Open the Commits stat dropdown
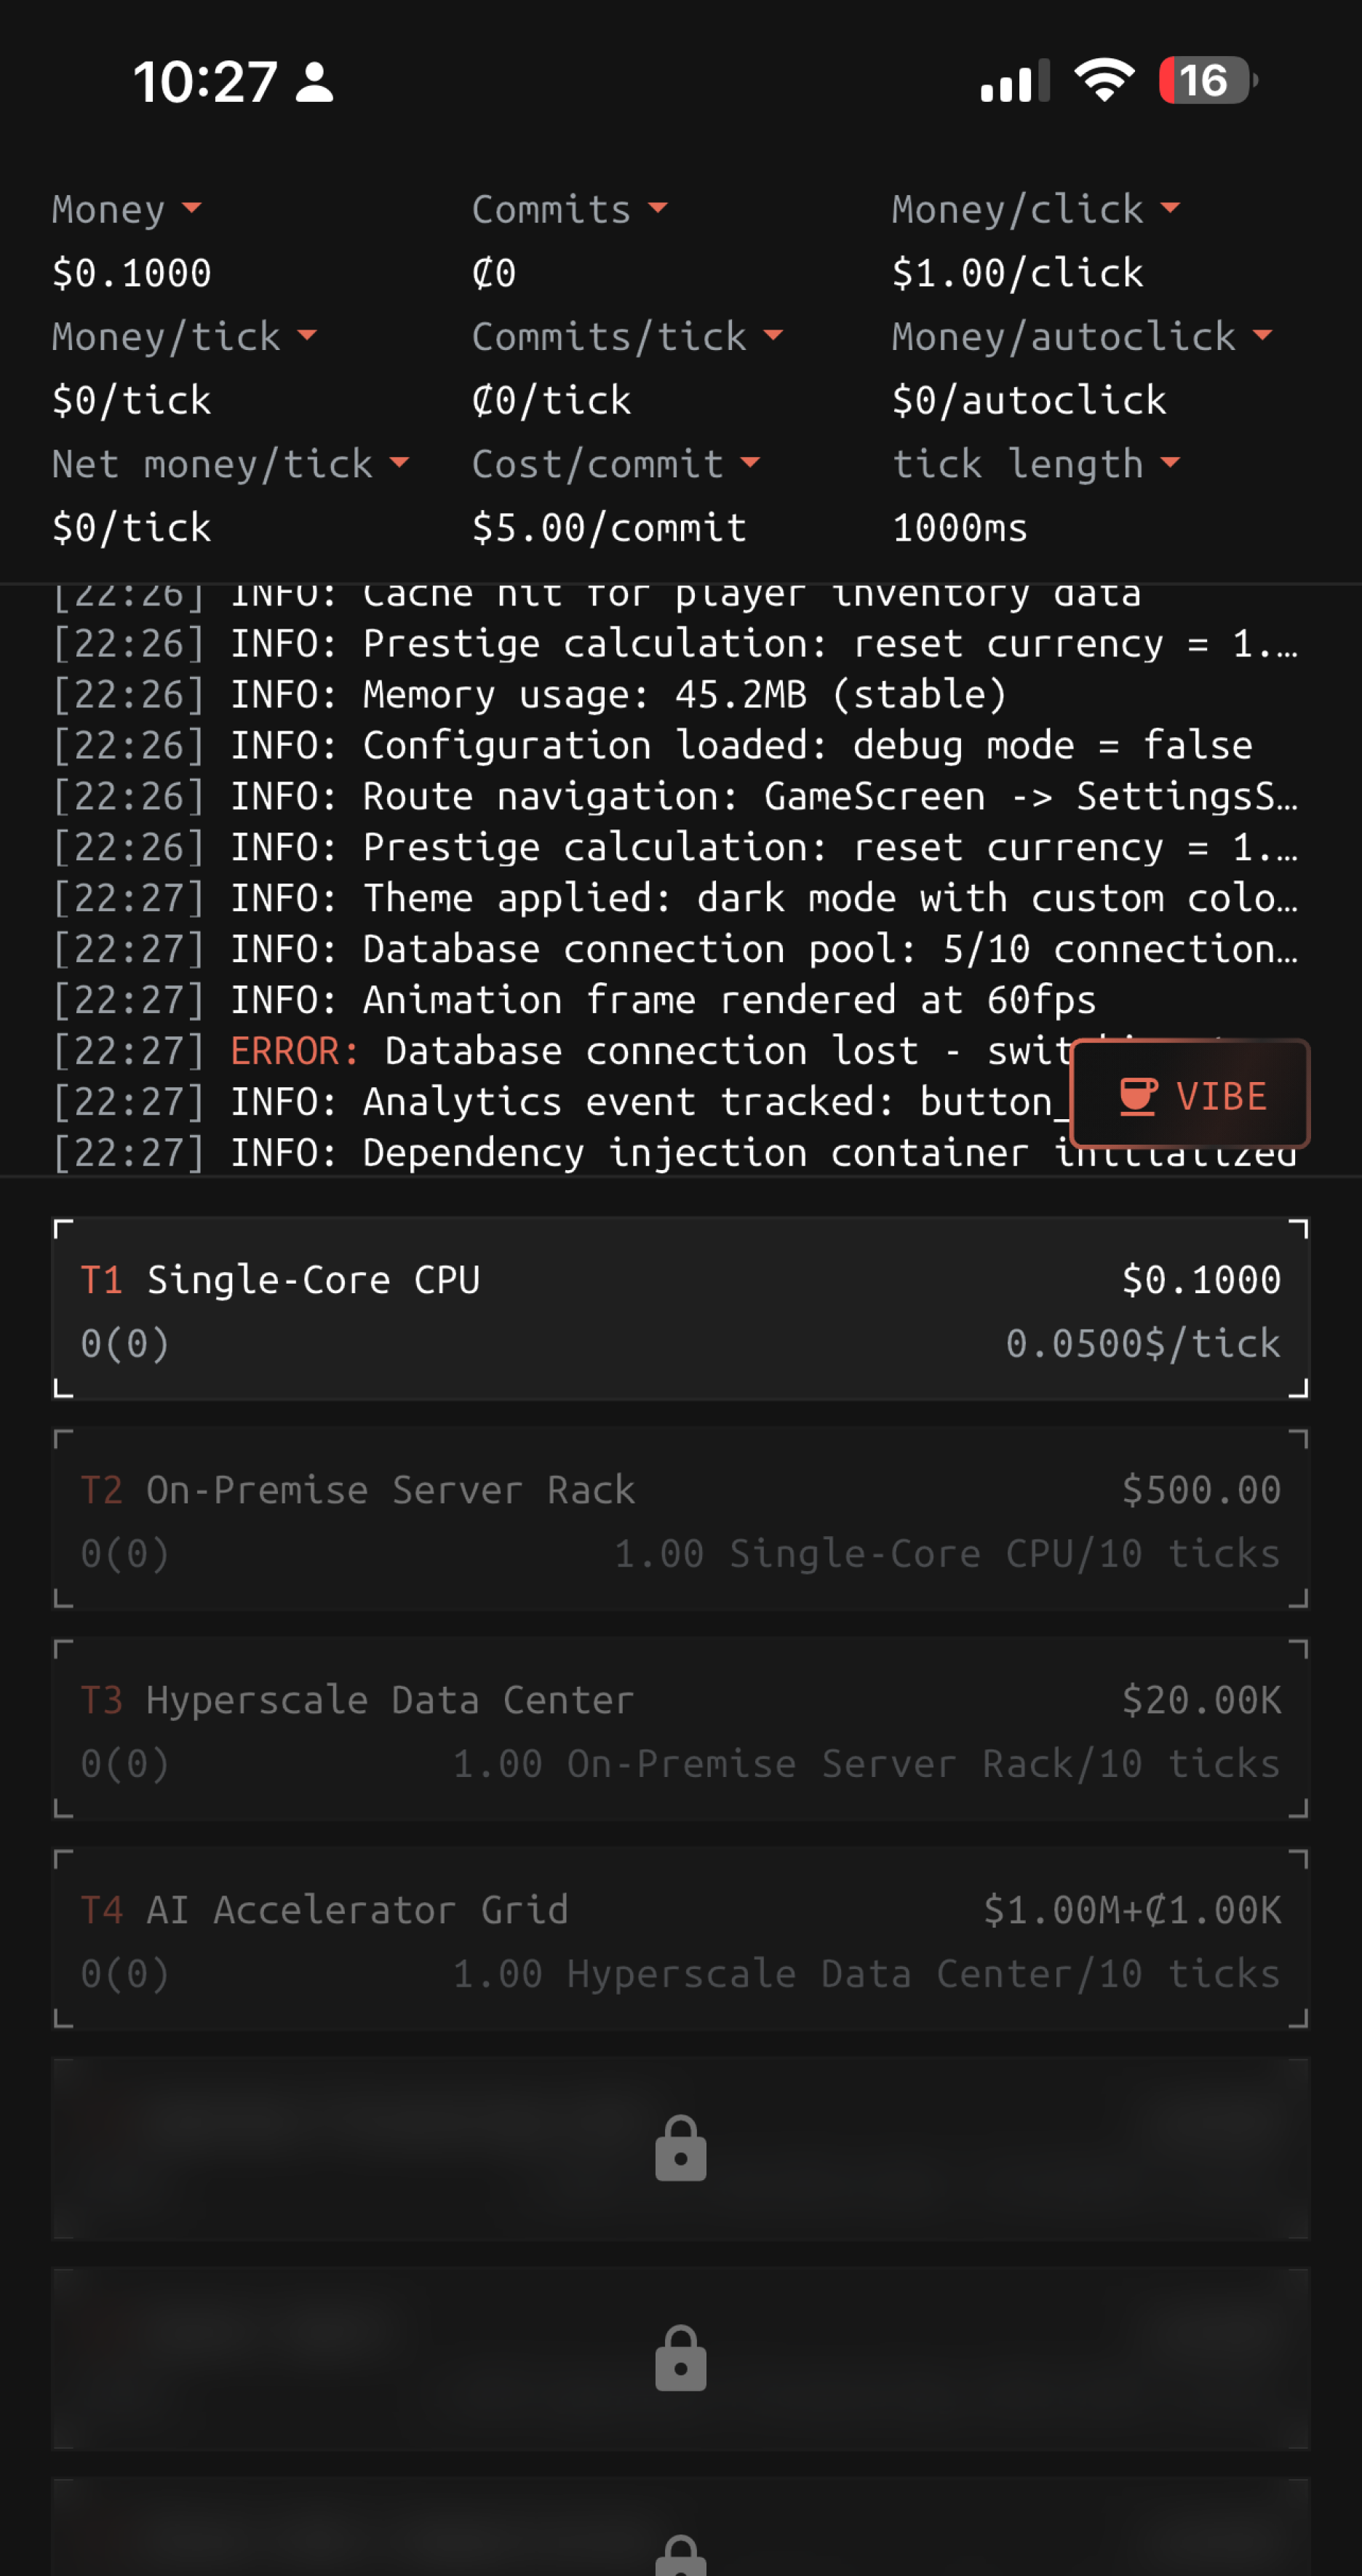 pyautogui.click(x=657, y=209)
